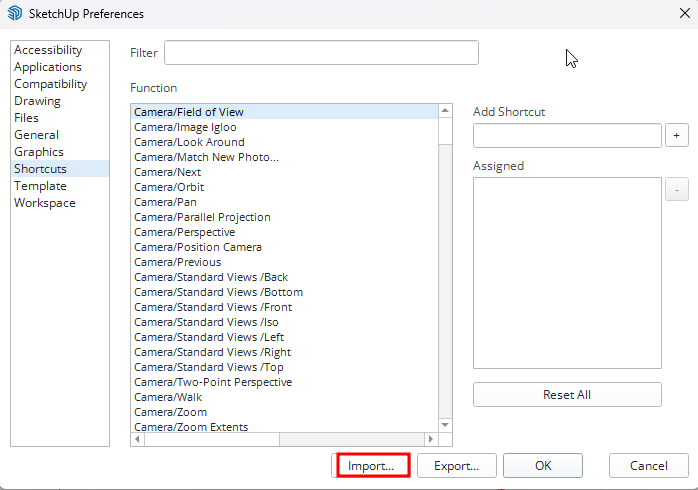The width and height of the screenshot is (698, 490).
Task: Click the Export... button
Action: pyautogui.click(x=457, y=466)
